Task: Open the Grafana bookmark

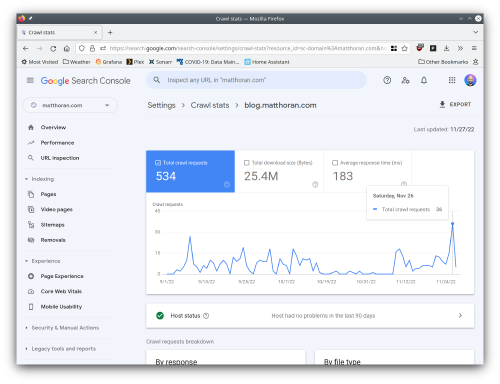Action: [109, 62]
